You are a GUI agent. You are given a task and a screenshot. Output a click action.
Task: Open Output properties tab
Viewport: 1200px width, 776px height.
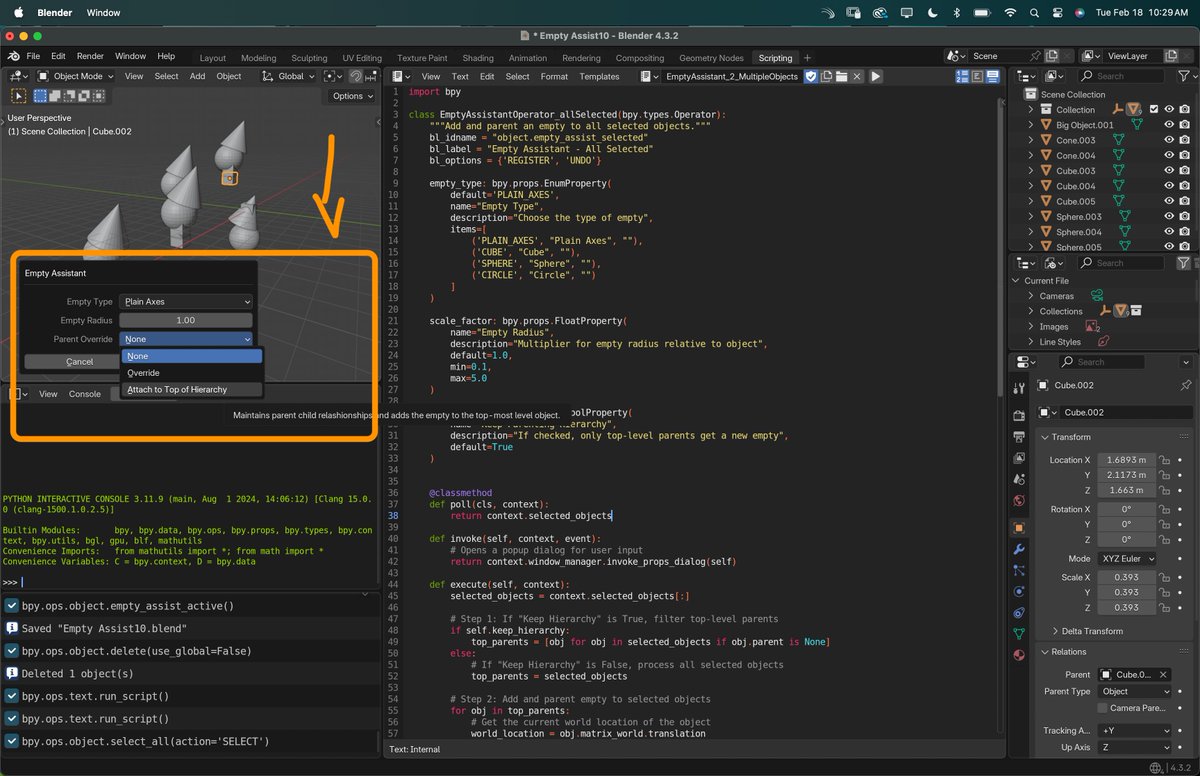1019,437
